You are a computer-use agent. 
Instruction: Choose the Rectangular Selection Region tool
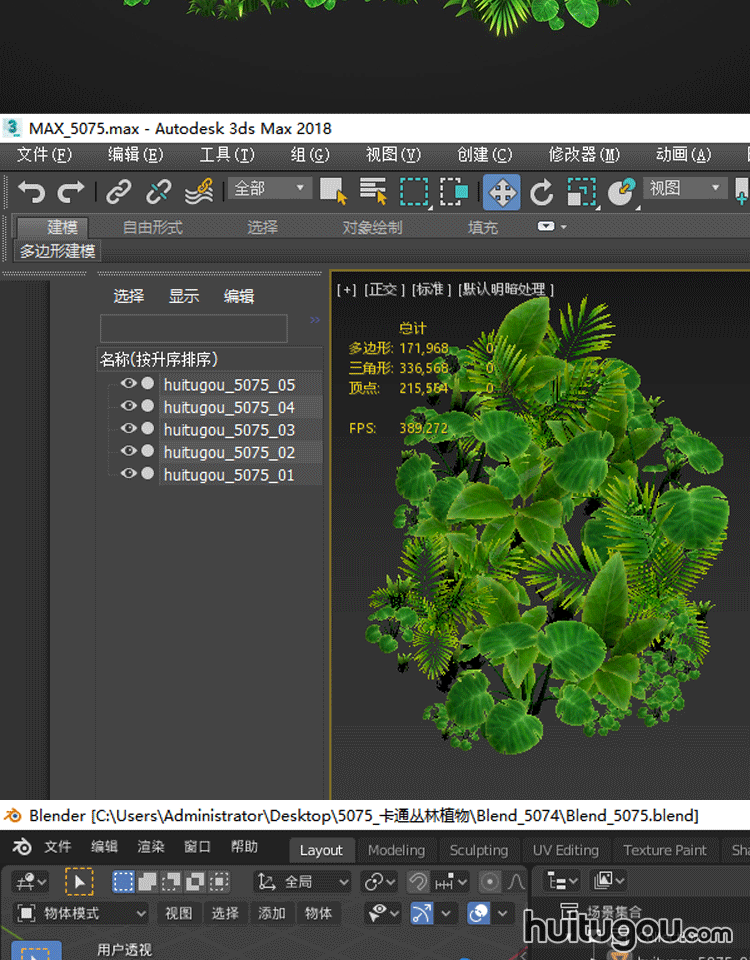(414, 191)
